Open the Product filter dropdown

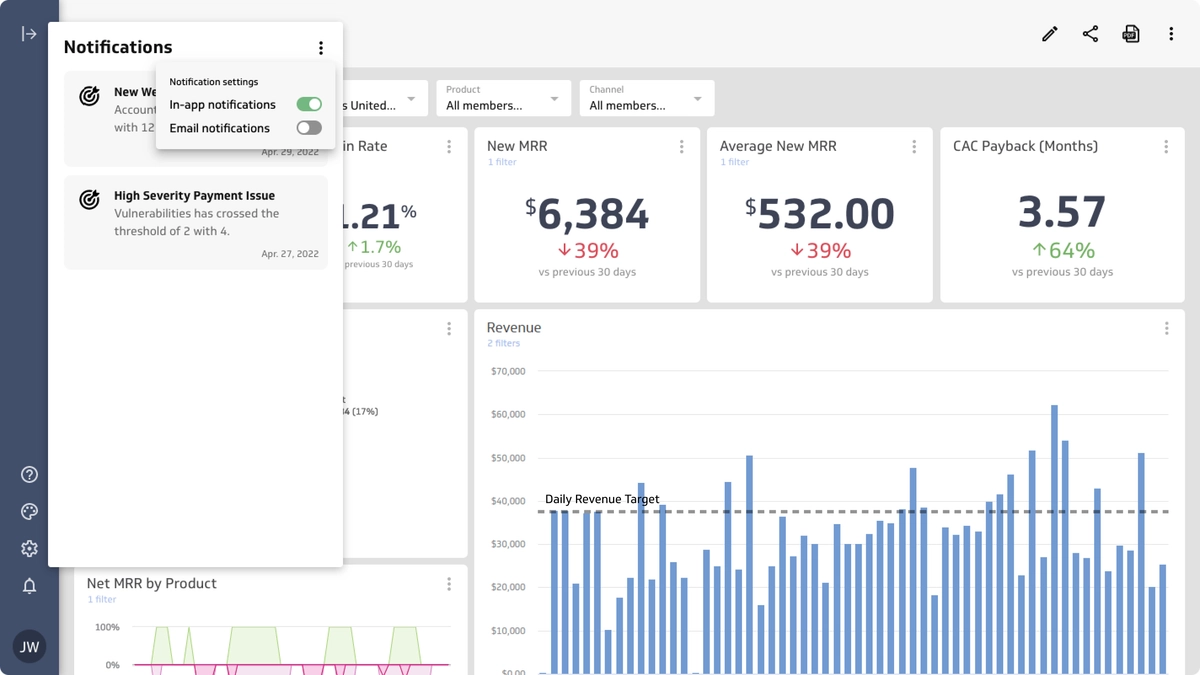pos(503,100)
